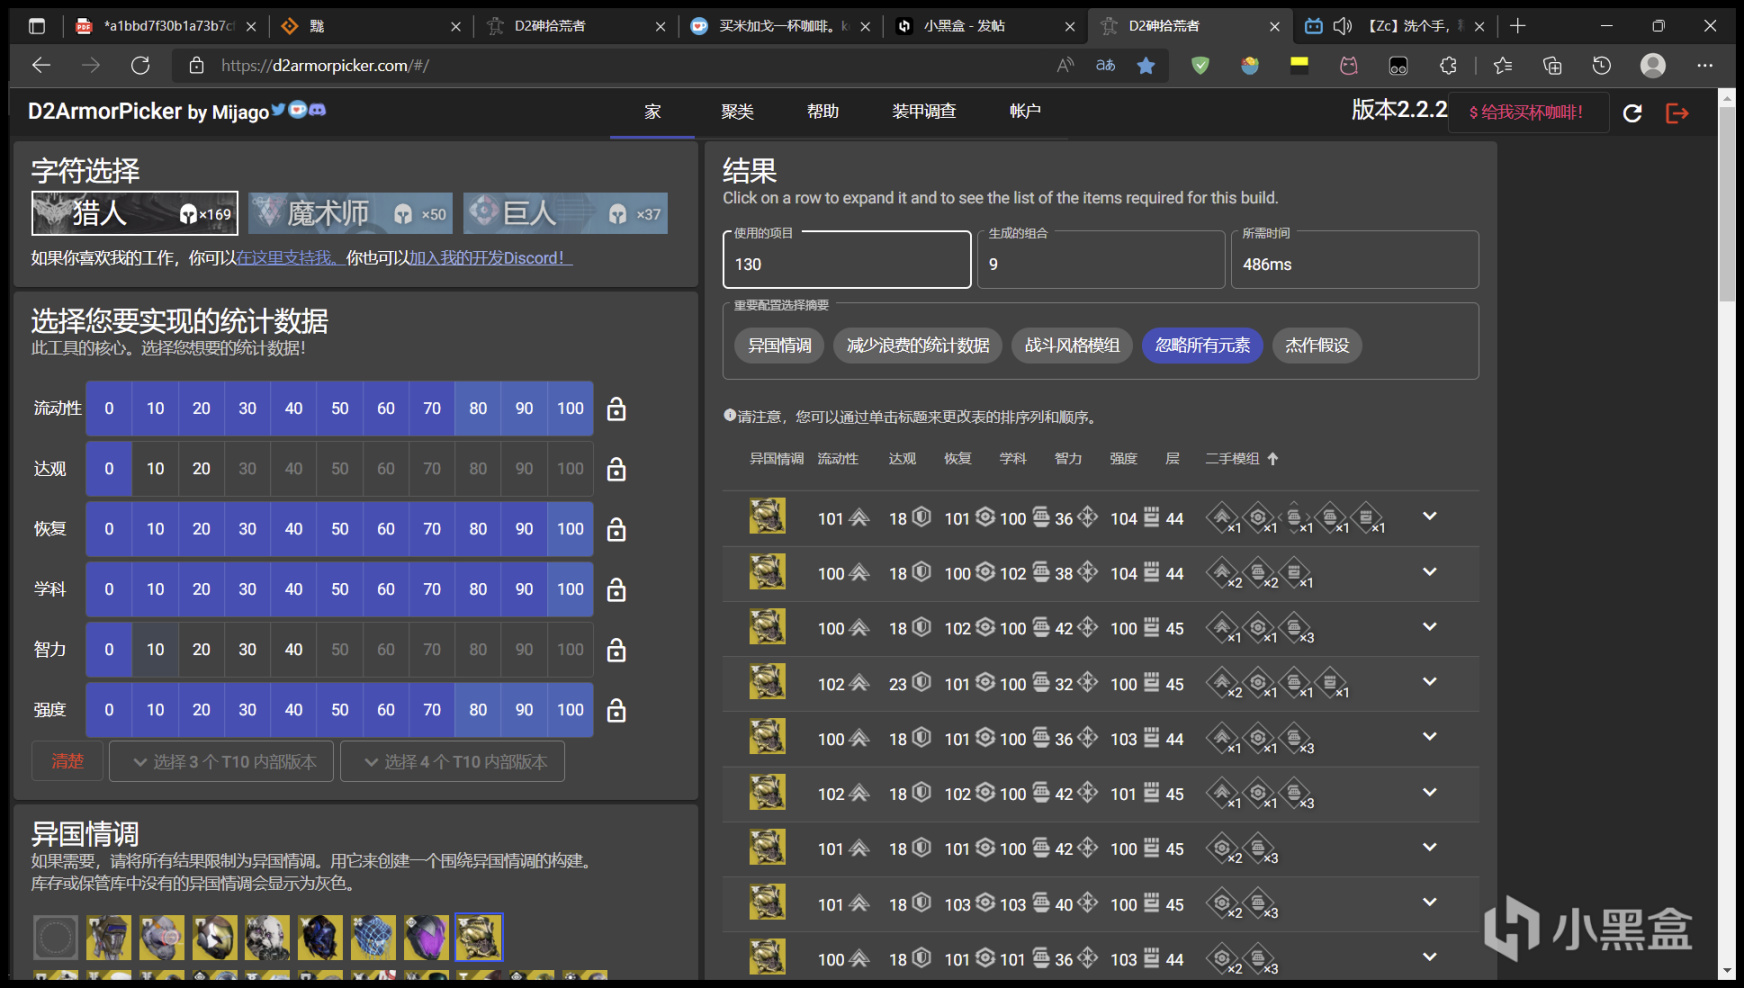
Task: Select the purple-faced exotic helmet
Action: (x=426, y=938)
